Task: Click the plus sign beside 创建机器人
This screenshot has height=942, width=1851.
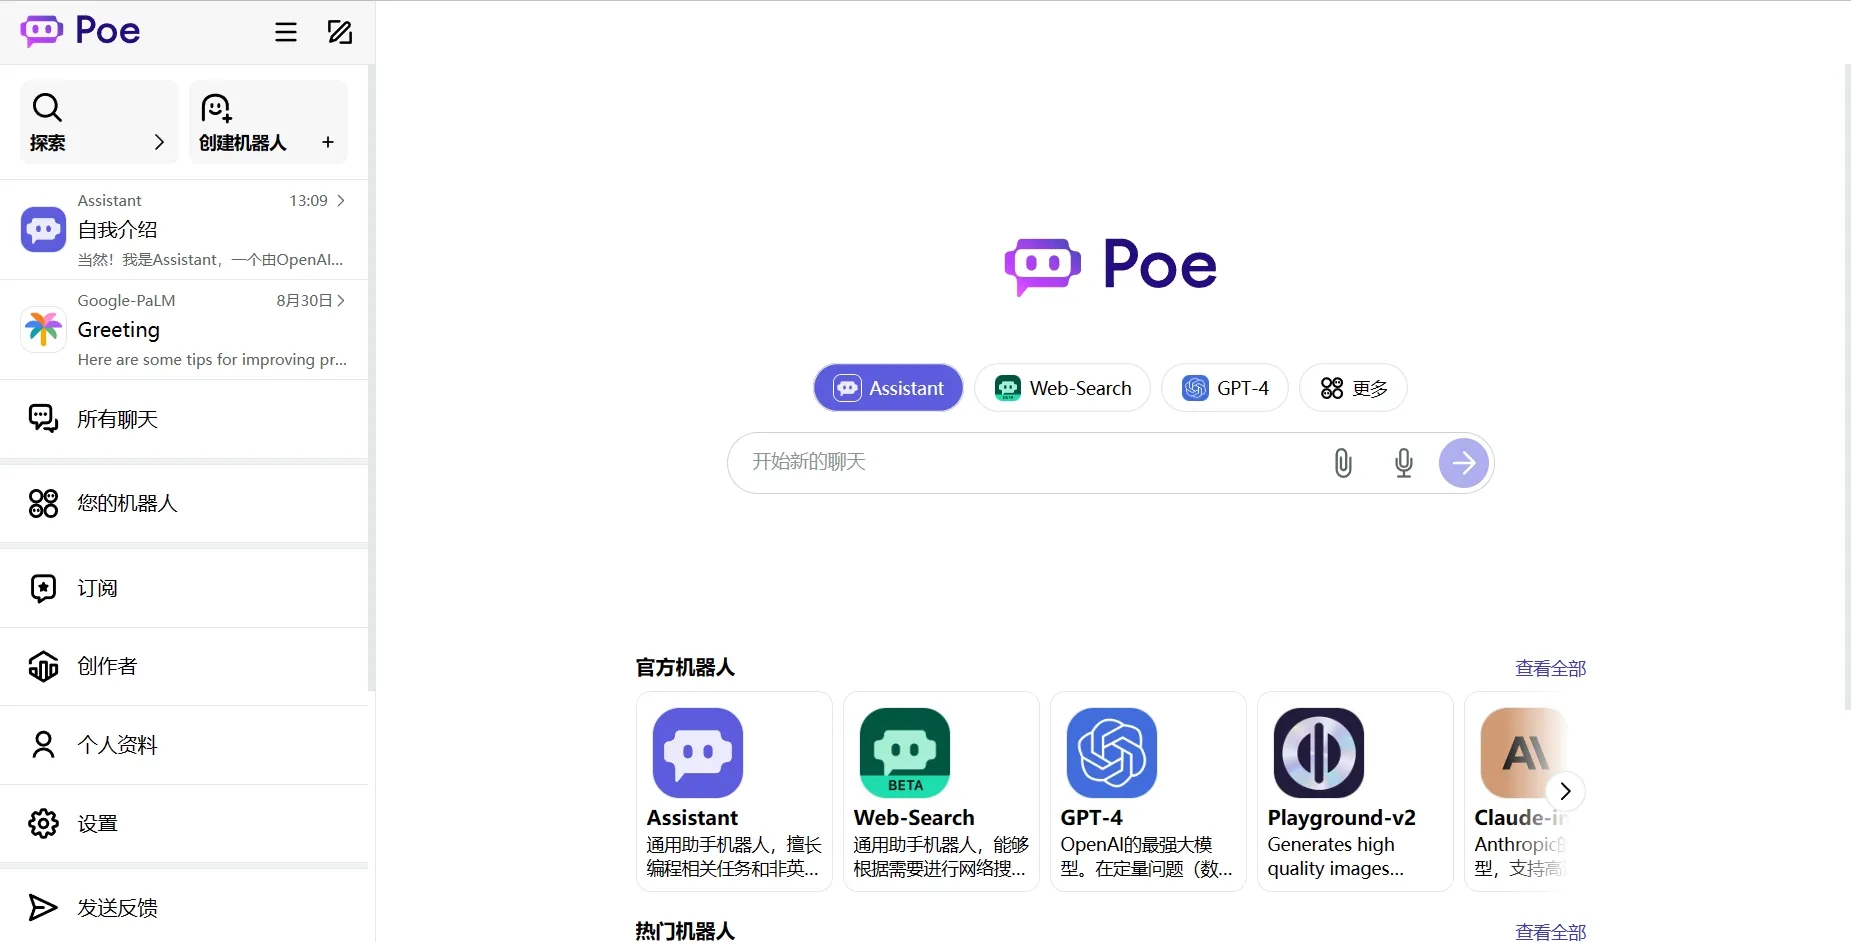Action: point(328,142)
